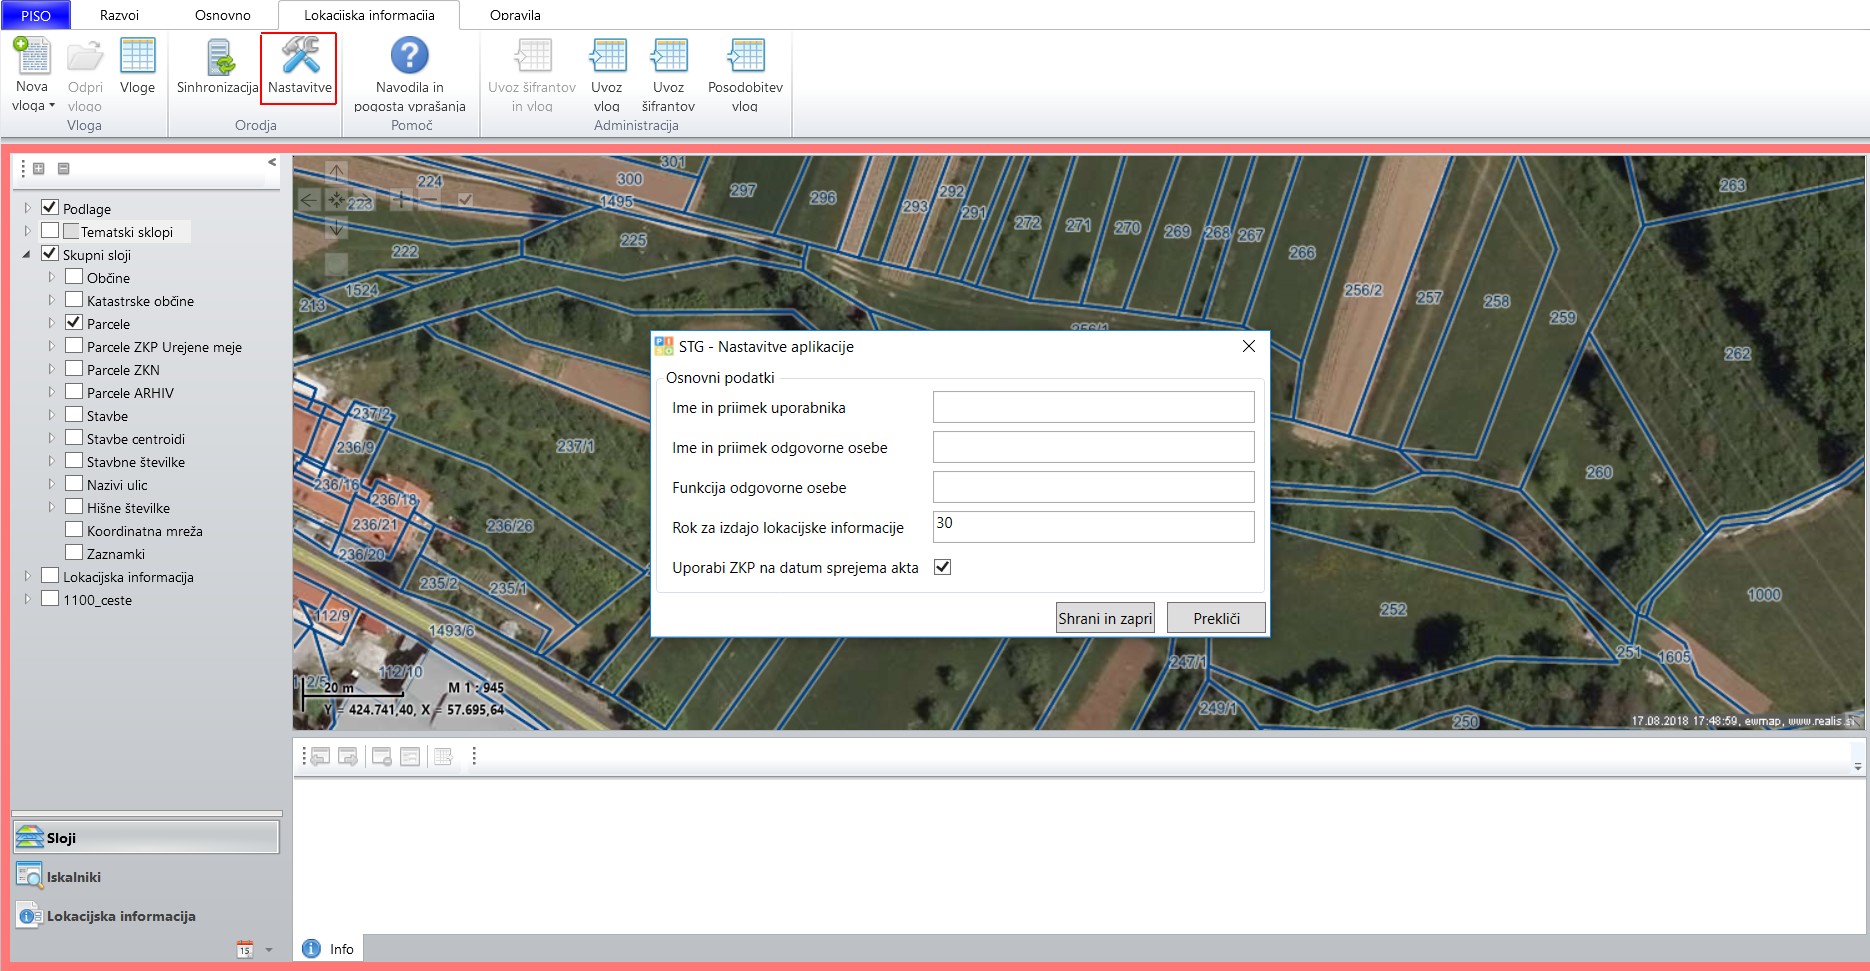Open the Iskalniki panel

pos(74,877)
